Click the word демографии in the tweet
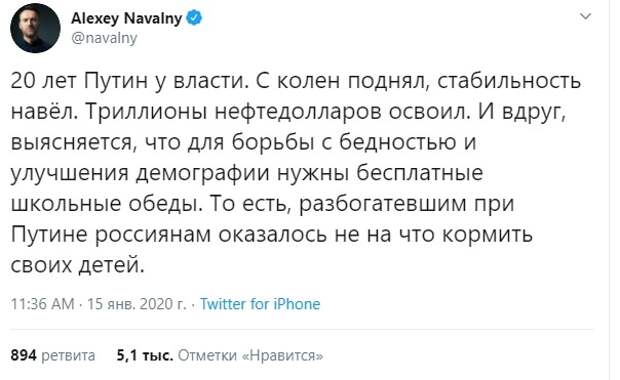This screenshot has width=620, height=380. (x=203, y=174)
